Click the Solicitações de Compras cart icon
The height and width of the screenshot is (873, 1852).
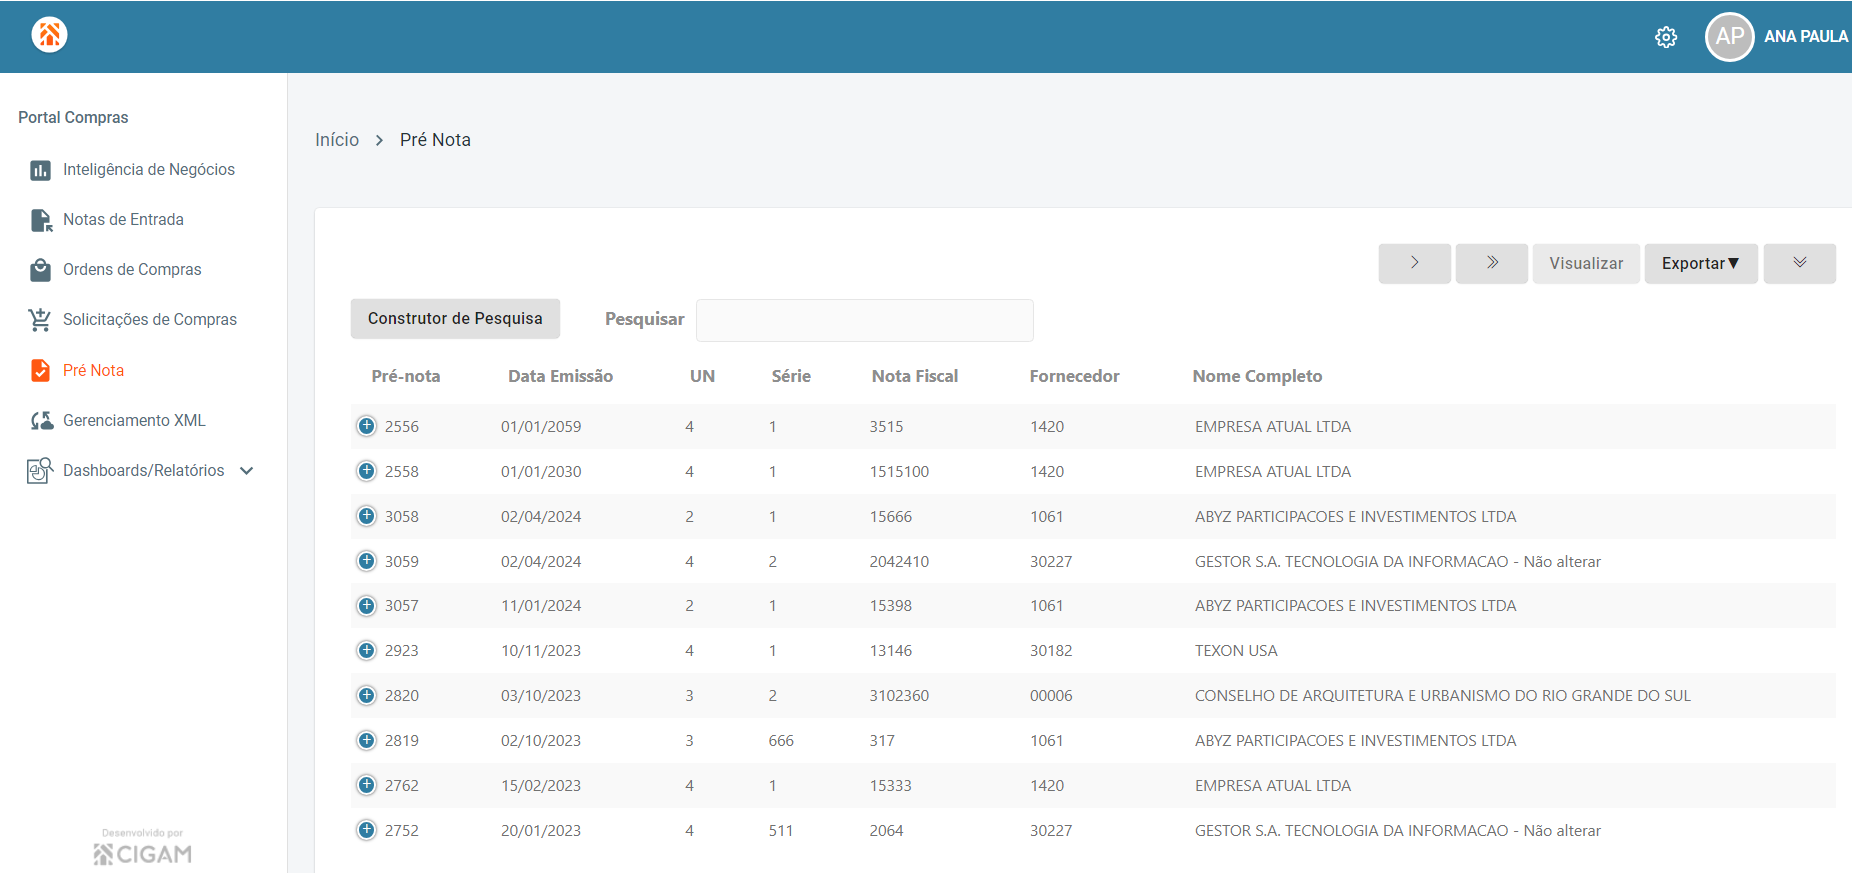pos(40,320)
